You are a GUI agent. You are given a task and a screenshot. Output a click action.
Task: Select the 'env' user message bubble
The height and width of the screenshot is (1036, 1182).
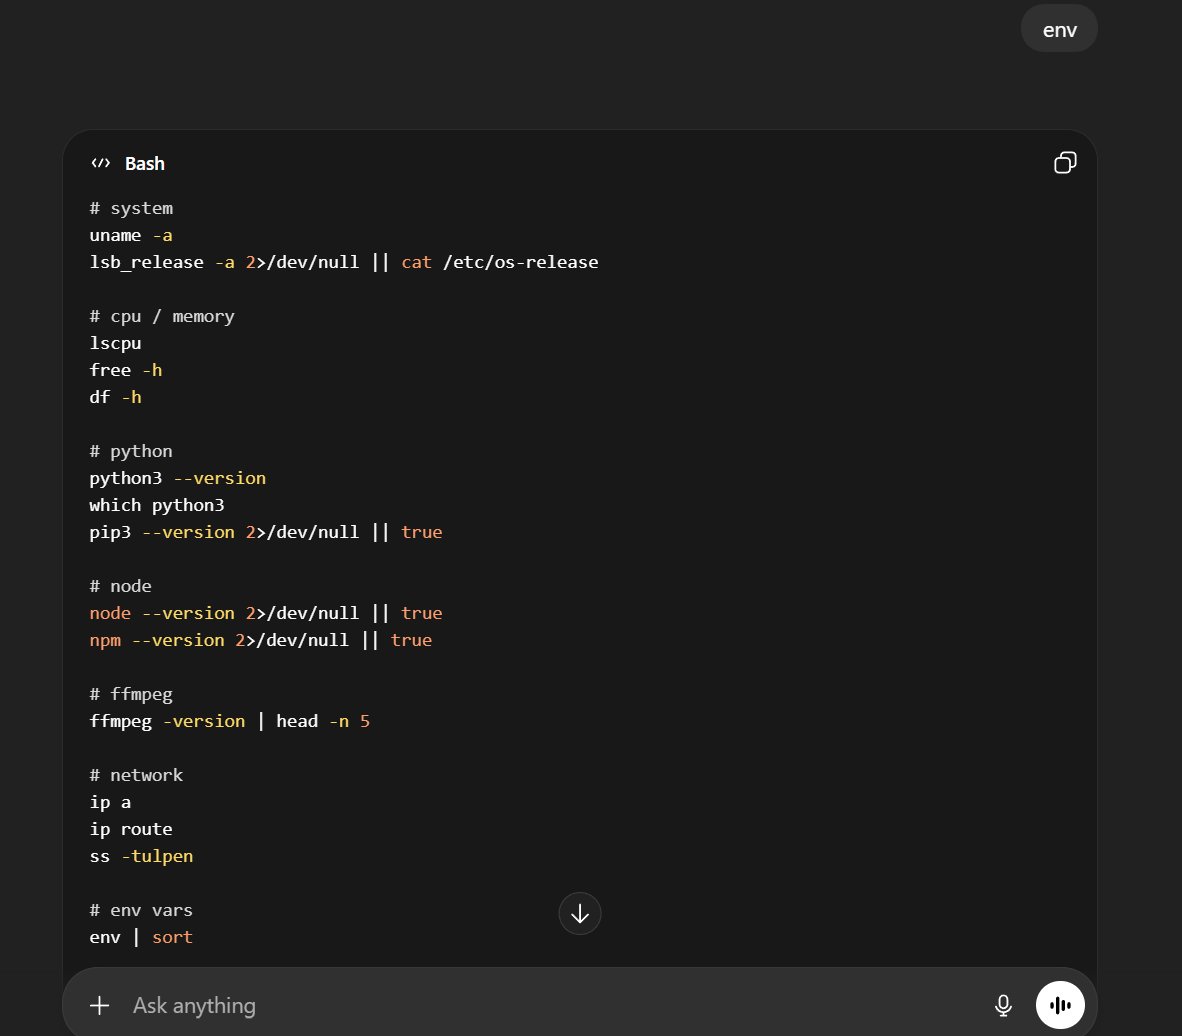(1059, 29)
